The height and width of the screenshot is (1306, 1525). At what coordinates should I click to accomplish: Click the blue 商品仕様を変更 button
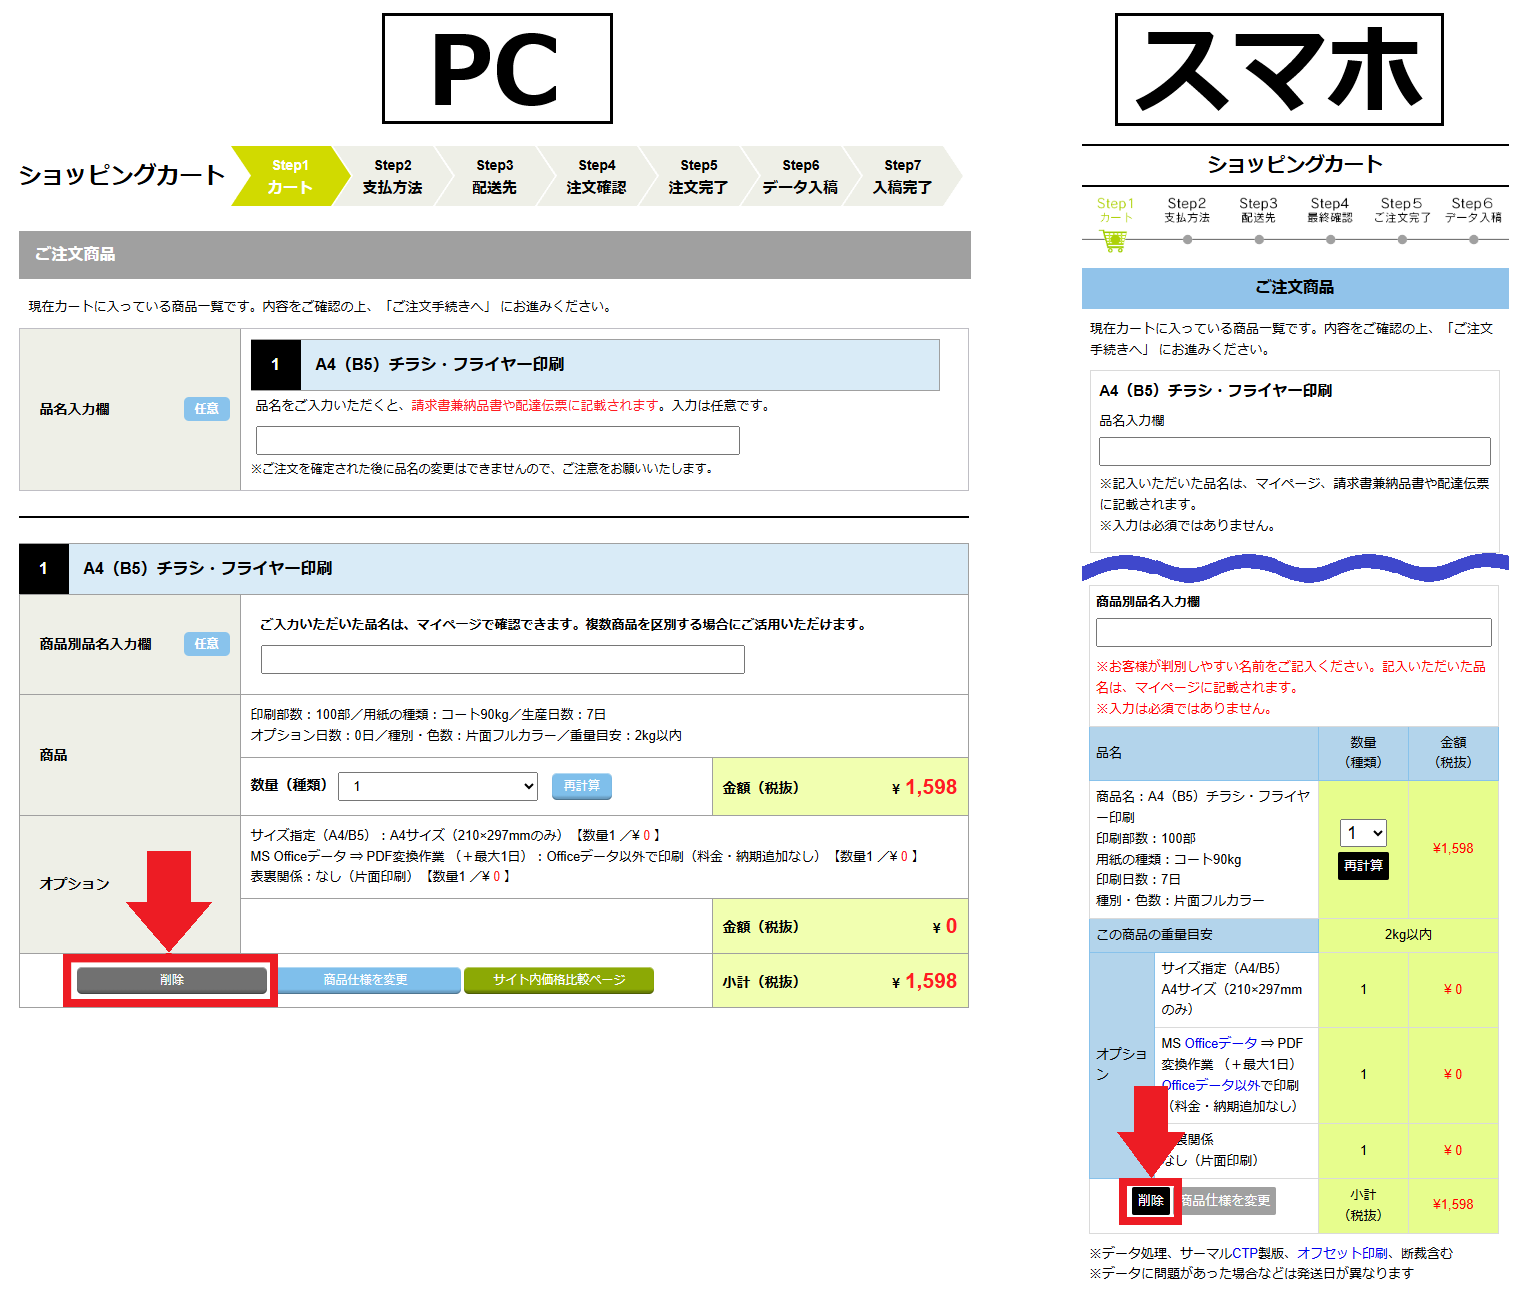tap(367, 980)
